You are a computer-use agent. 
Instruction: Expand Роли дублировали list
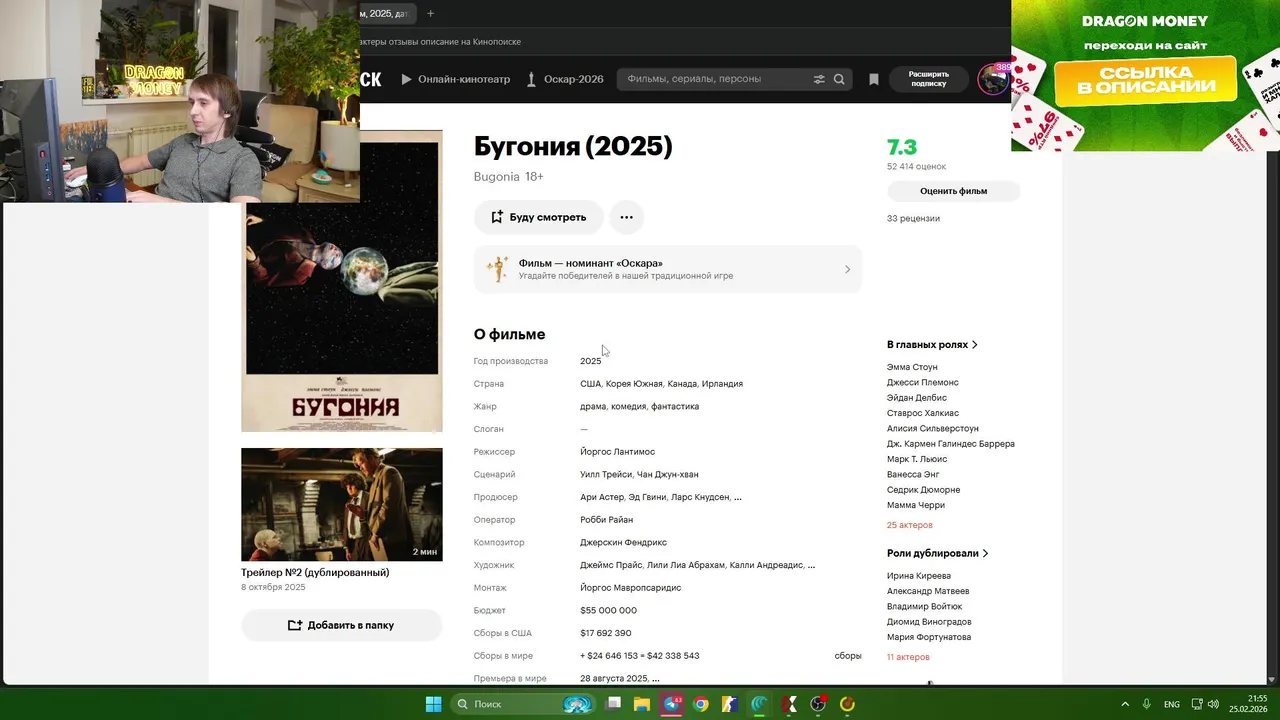937,553
